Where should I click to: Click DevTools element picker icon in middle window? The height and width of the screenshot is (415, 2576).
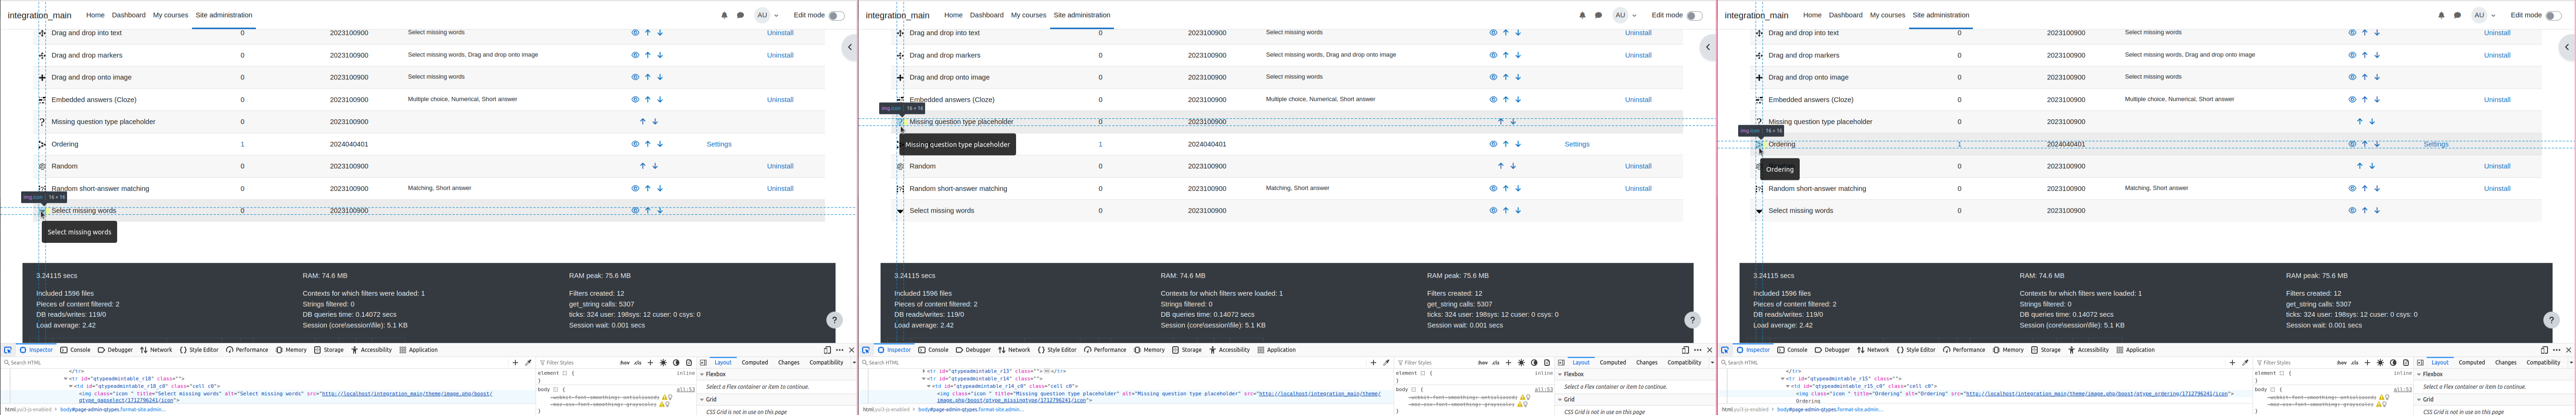866,350
